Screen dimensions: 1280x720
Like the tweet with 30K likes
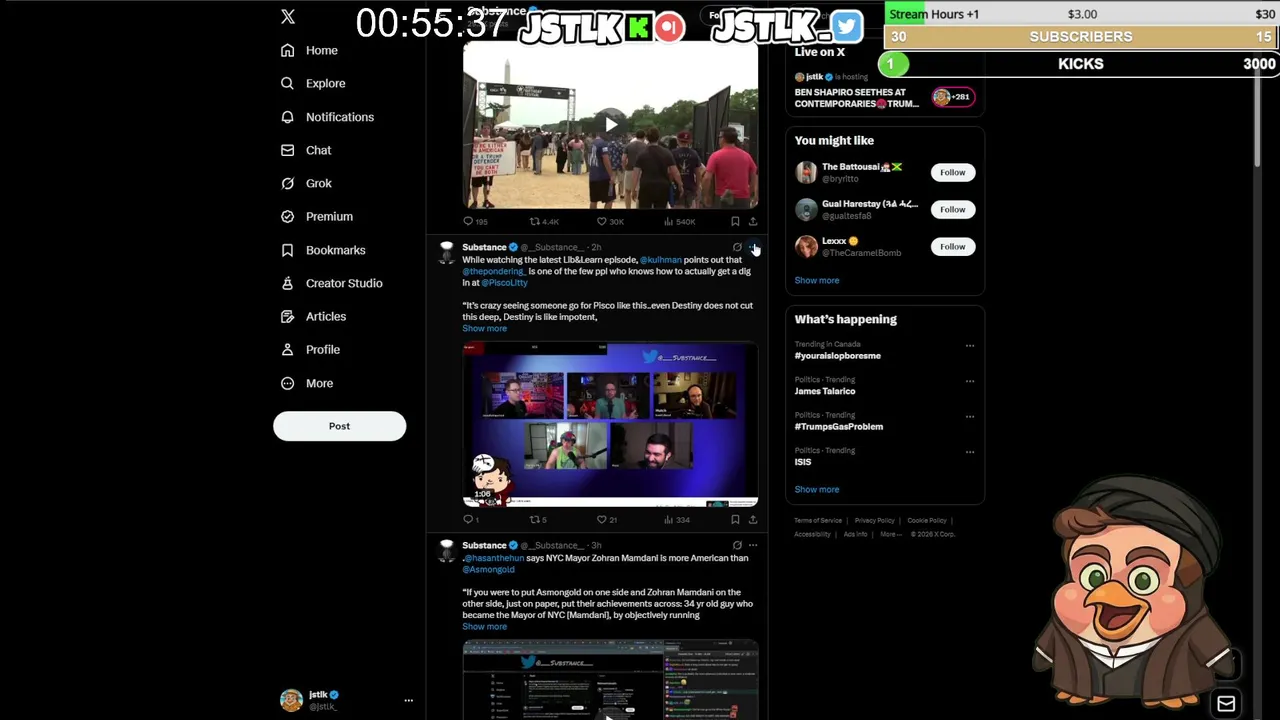pos(610,221)
